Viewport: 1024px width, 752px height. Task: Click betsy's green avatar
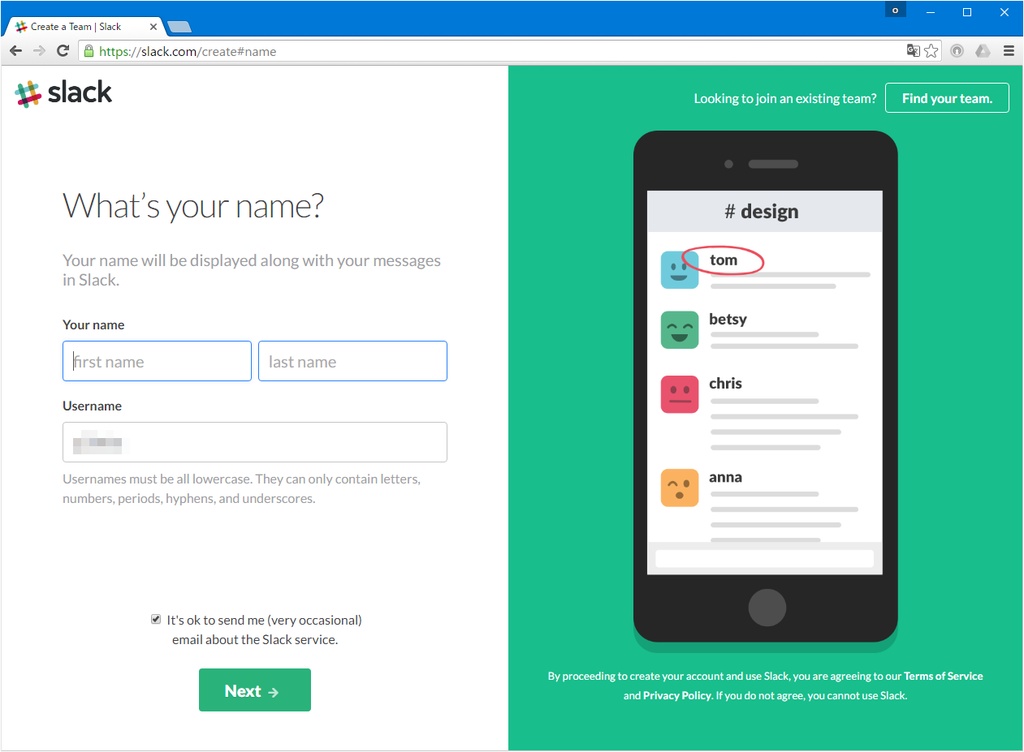679,330
